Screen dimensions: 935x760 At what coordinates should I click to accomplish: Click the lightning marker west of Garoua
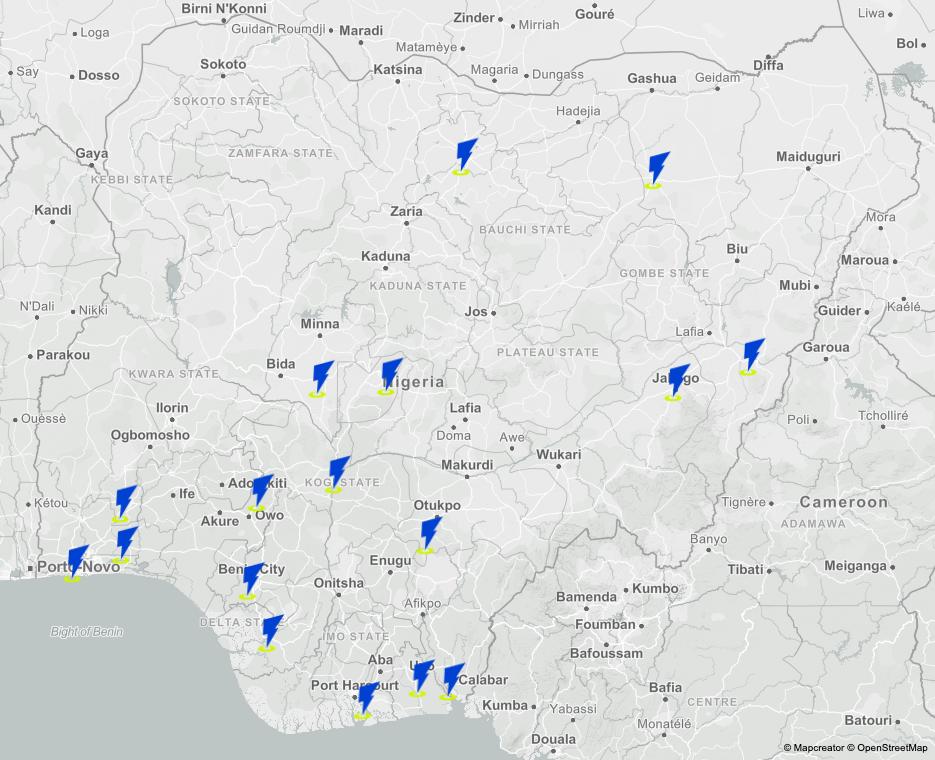(x=752, y=357)
